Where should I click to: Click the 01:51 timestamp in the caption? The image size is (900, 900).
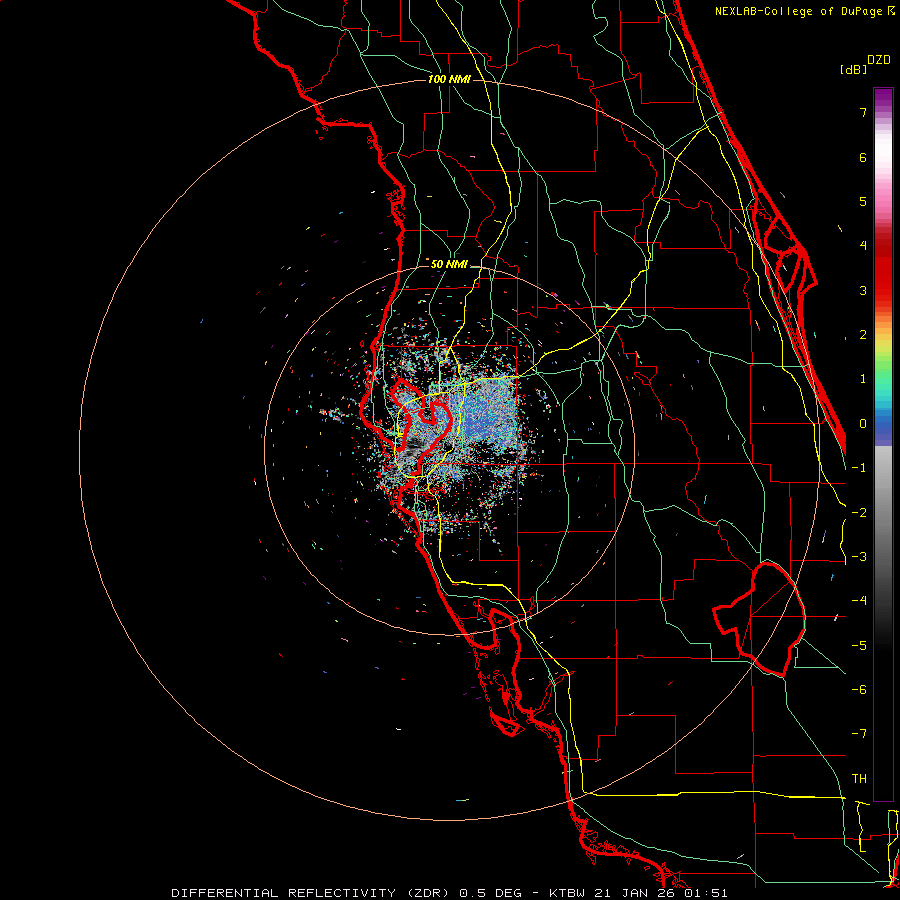(706, 893)
